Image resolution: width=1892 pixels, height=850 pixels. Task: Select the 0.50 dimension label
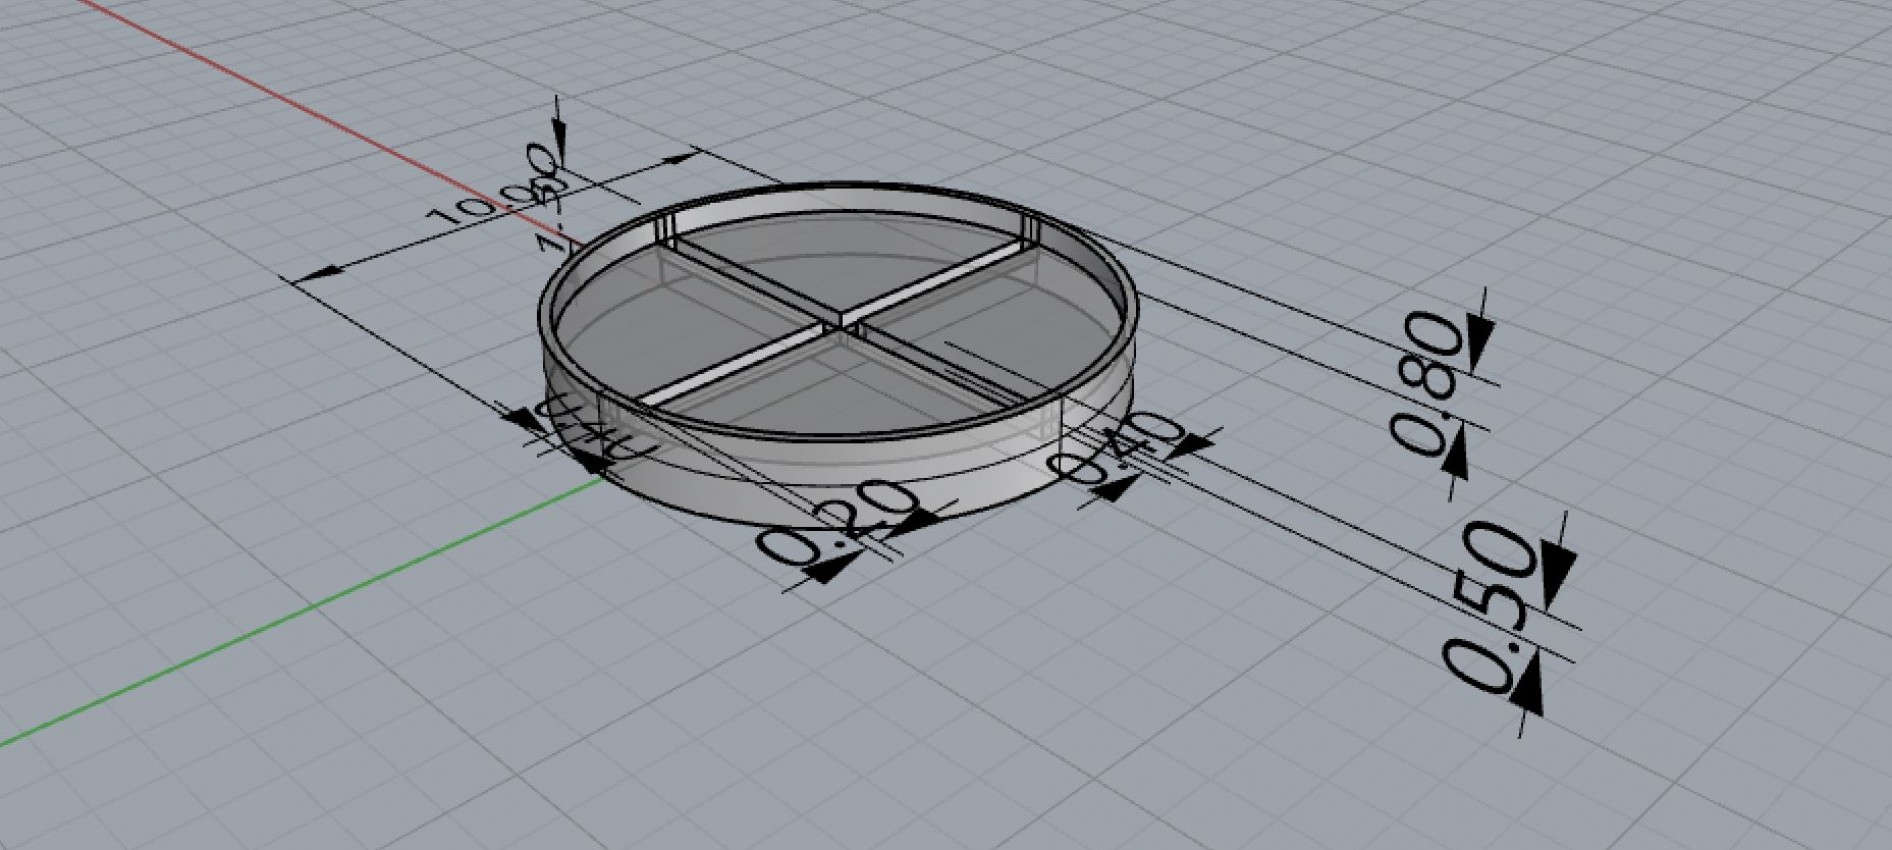tap(1488, 607)
